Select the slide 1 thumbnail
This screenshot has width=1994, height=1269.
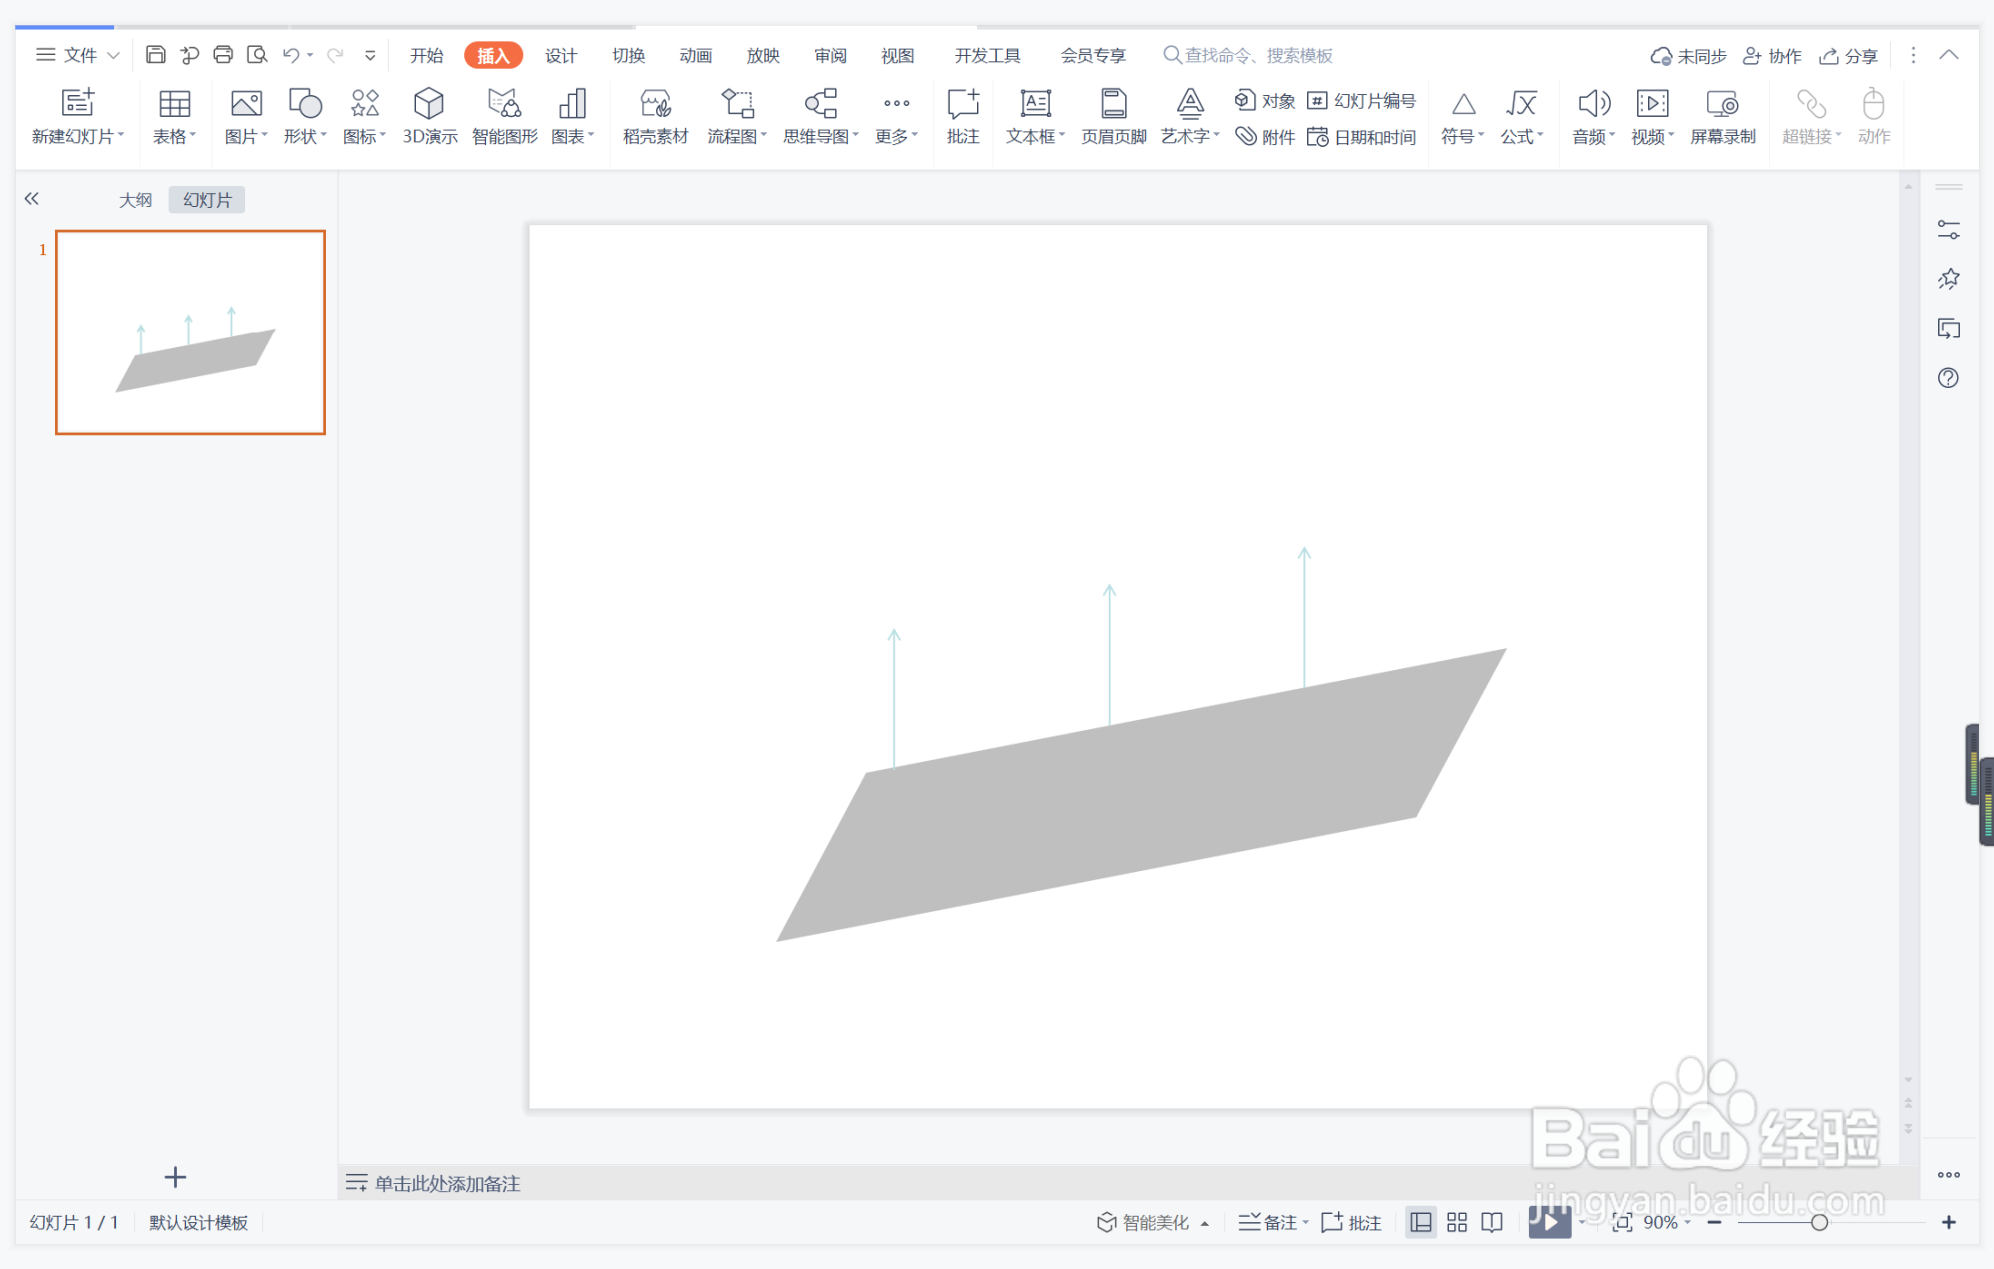coord(190,332)
